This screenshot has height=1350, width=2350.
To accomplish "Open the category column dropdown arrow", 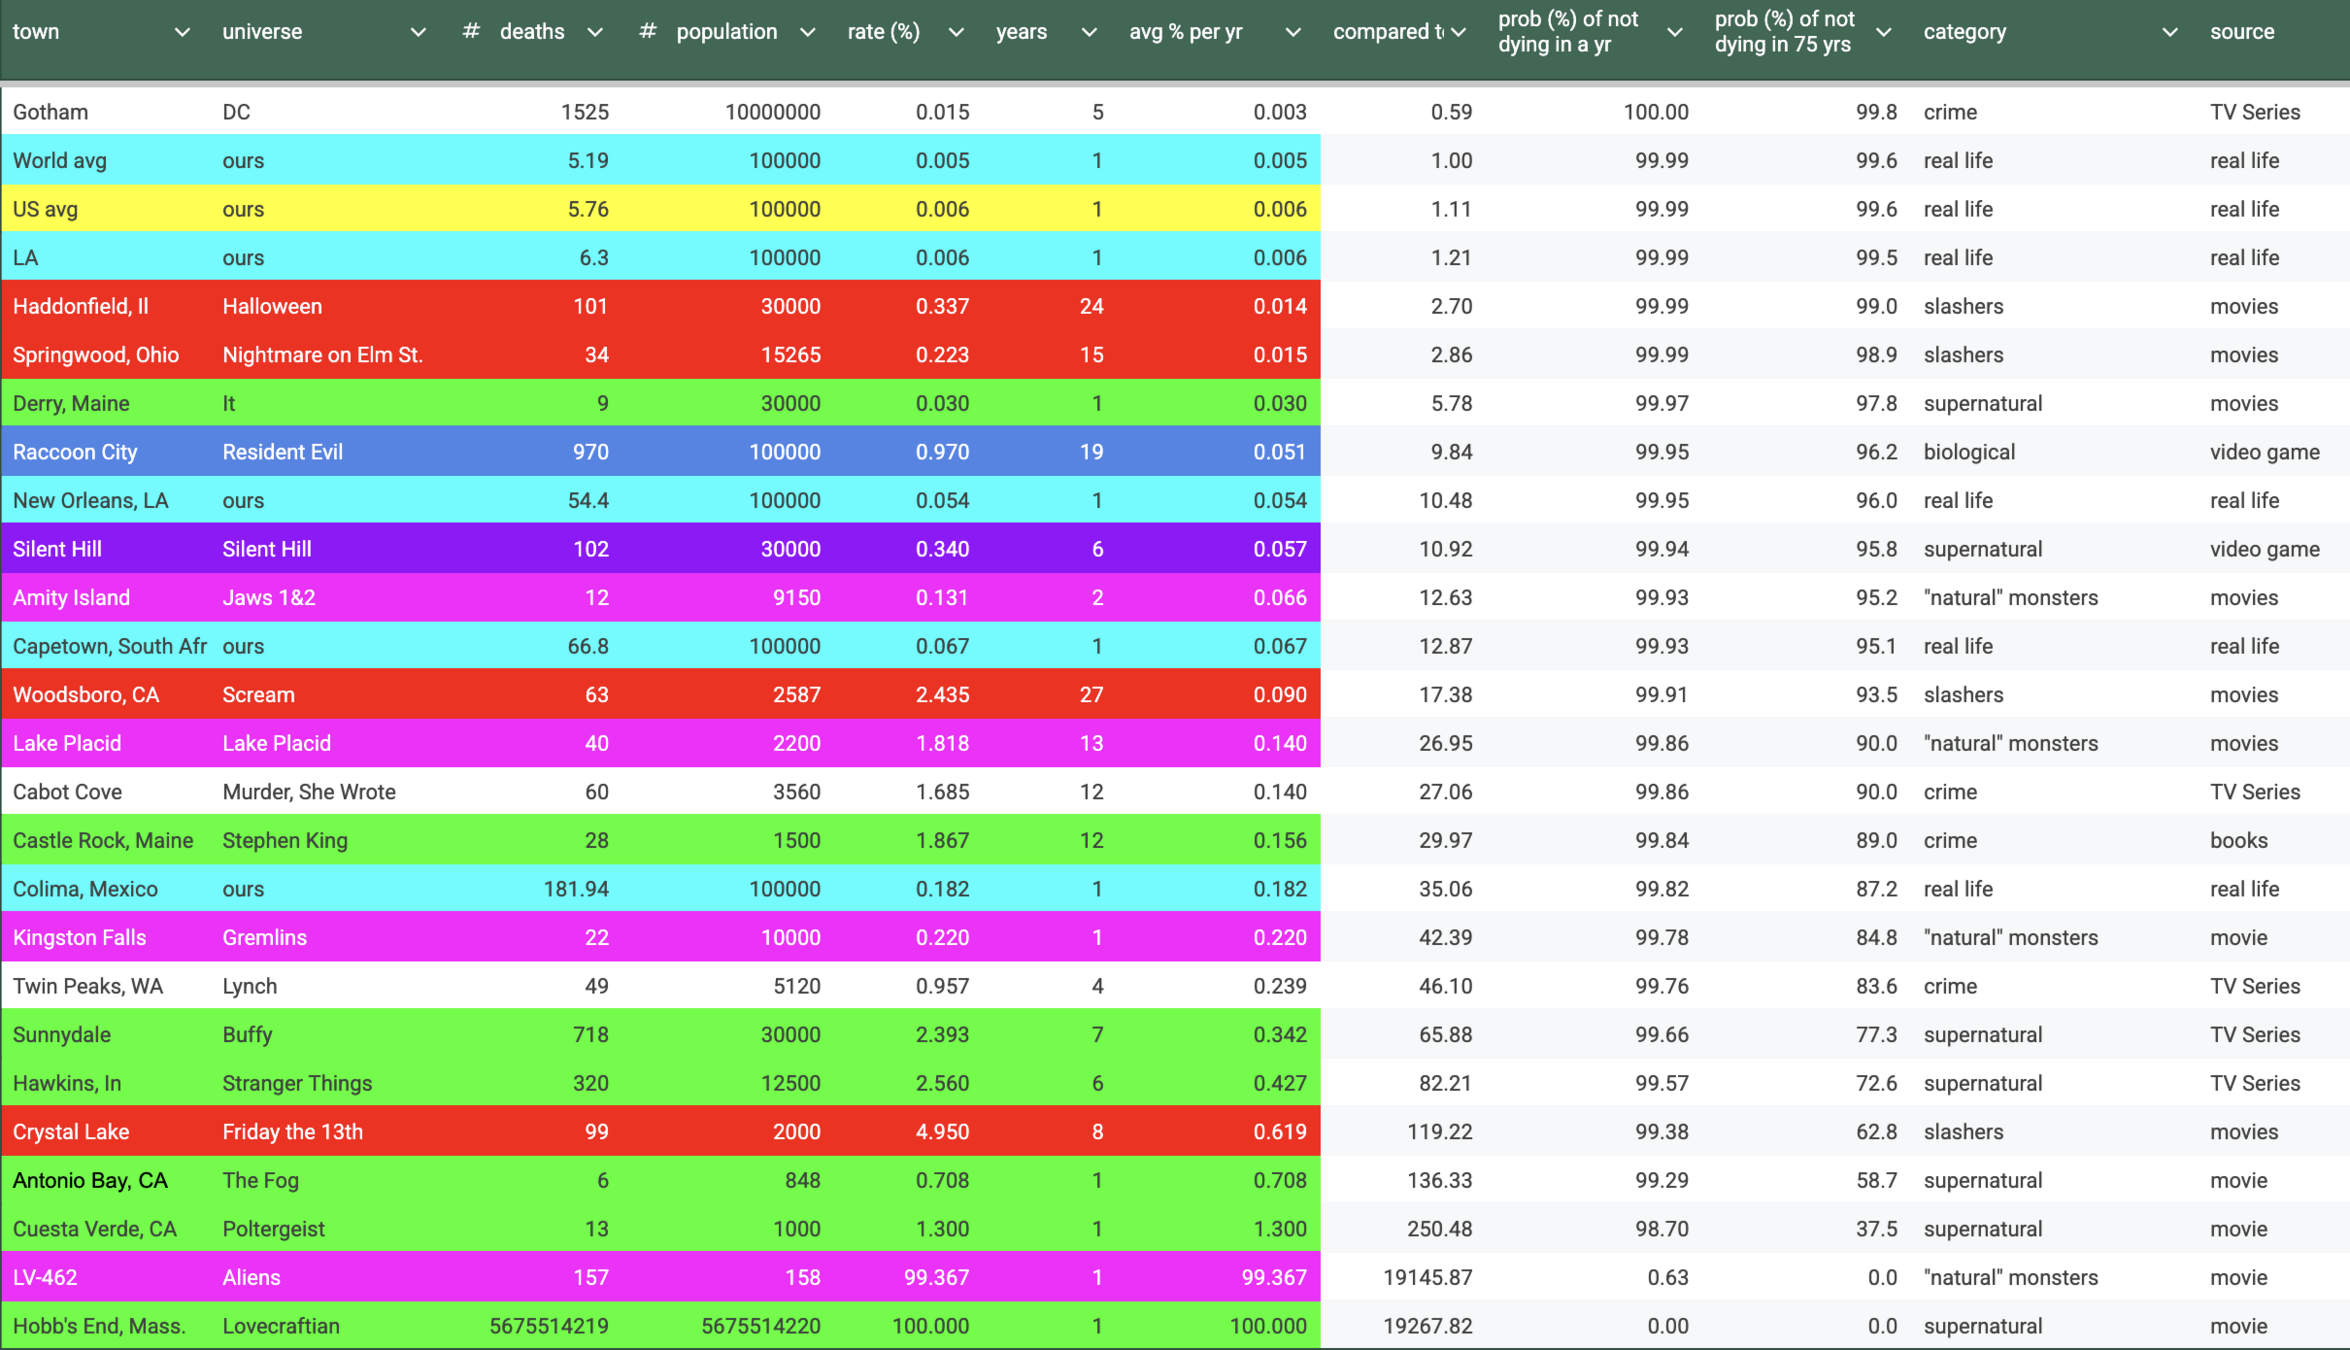I will [2169, 32].
